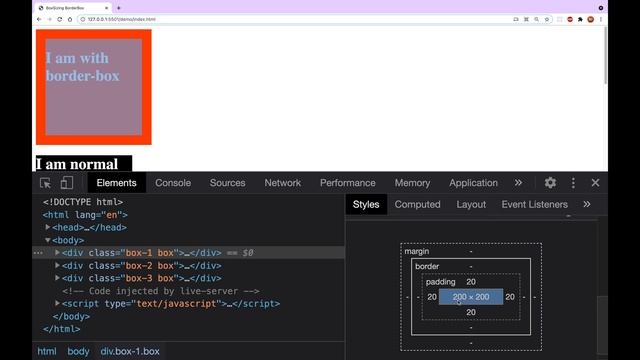Go forward in the browser

pyautogui.click(x=49, y=19)
